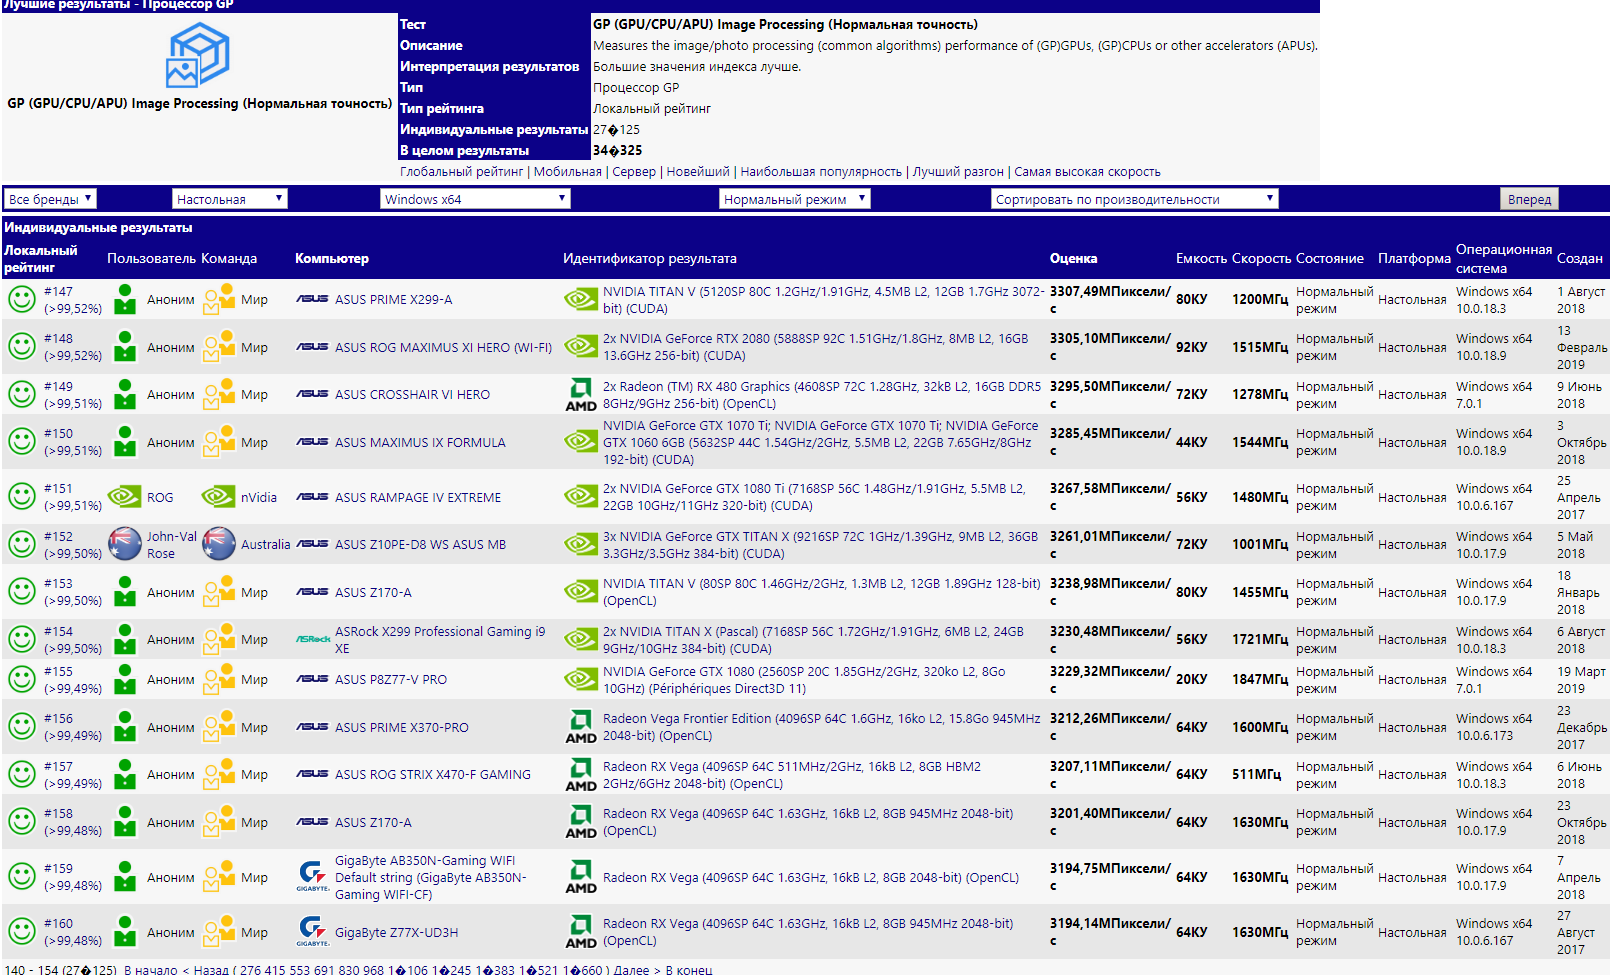Open the 'Windows x64' operating system dropdown
This screenshot has height=975, width=1610.
475,199
